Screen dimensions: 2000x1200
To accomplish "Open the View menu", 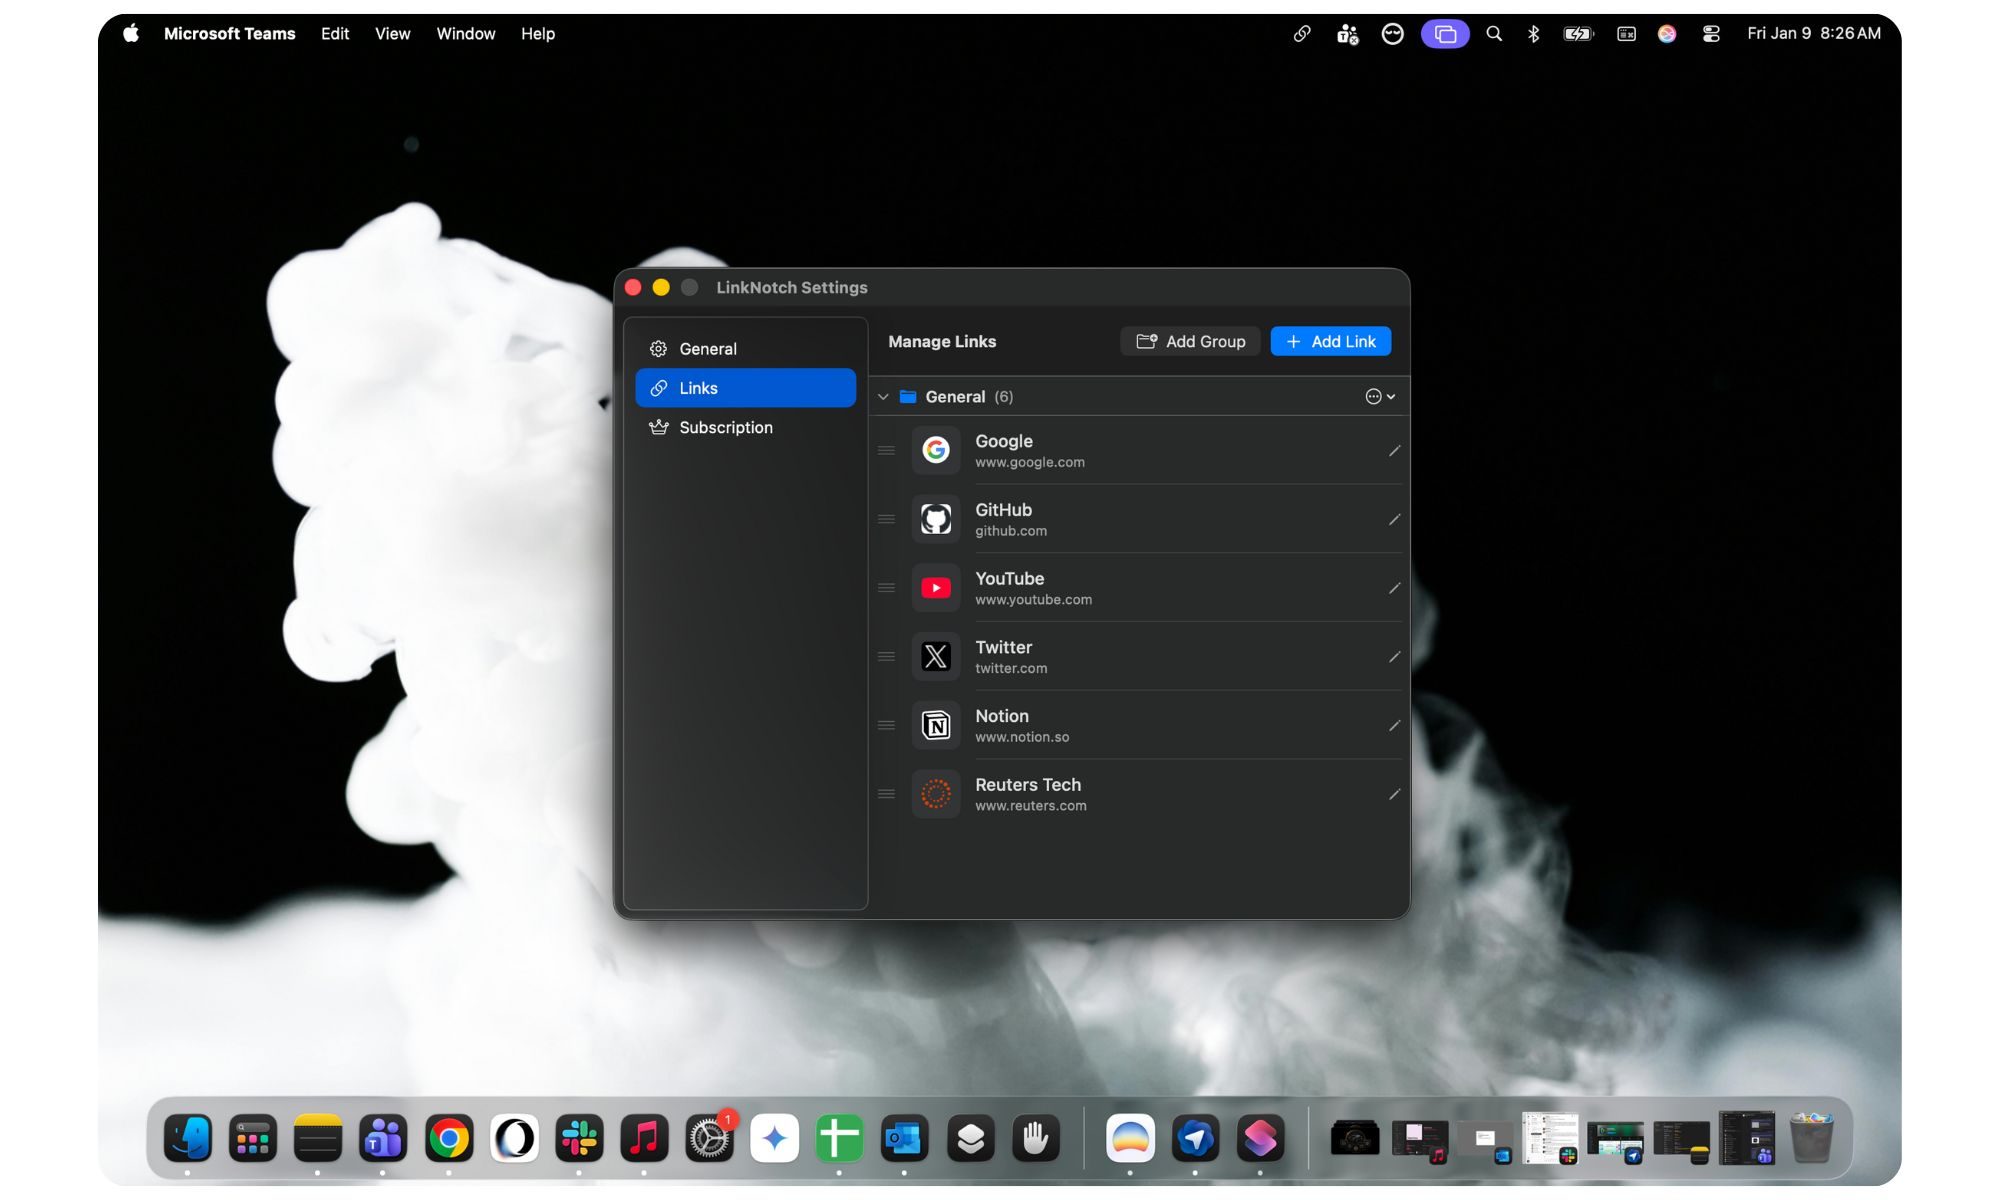I will [x=391, y=33].
